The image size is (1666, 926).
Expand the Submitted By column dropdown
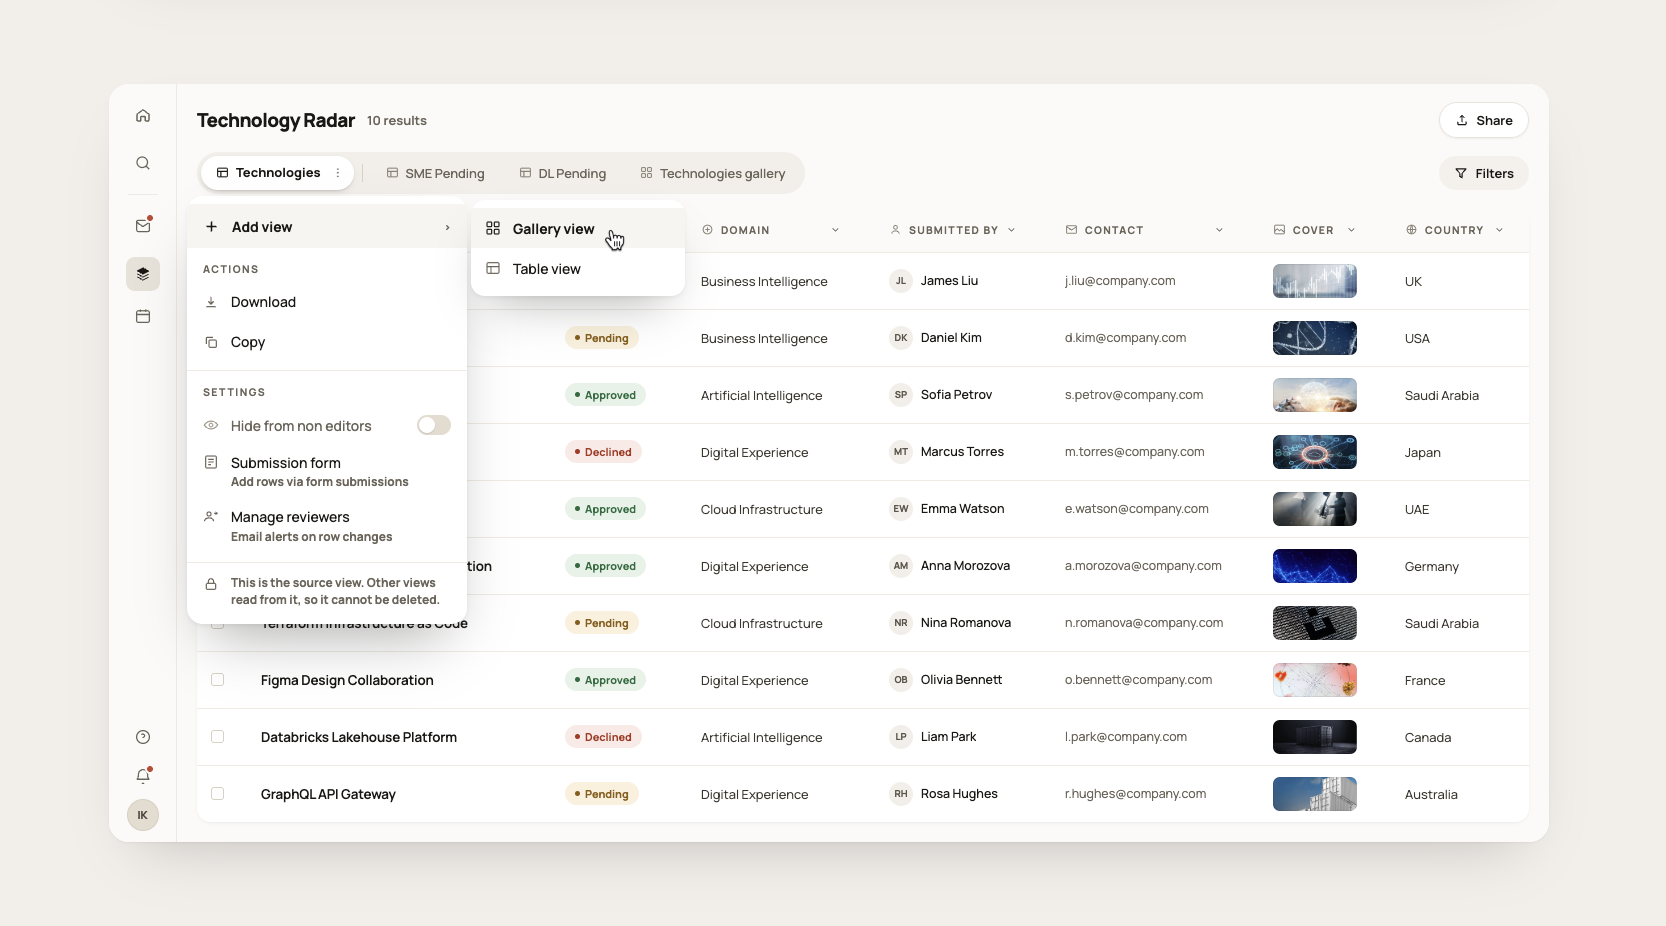pos(1011,230)
